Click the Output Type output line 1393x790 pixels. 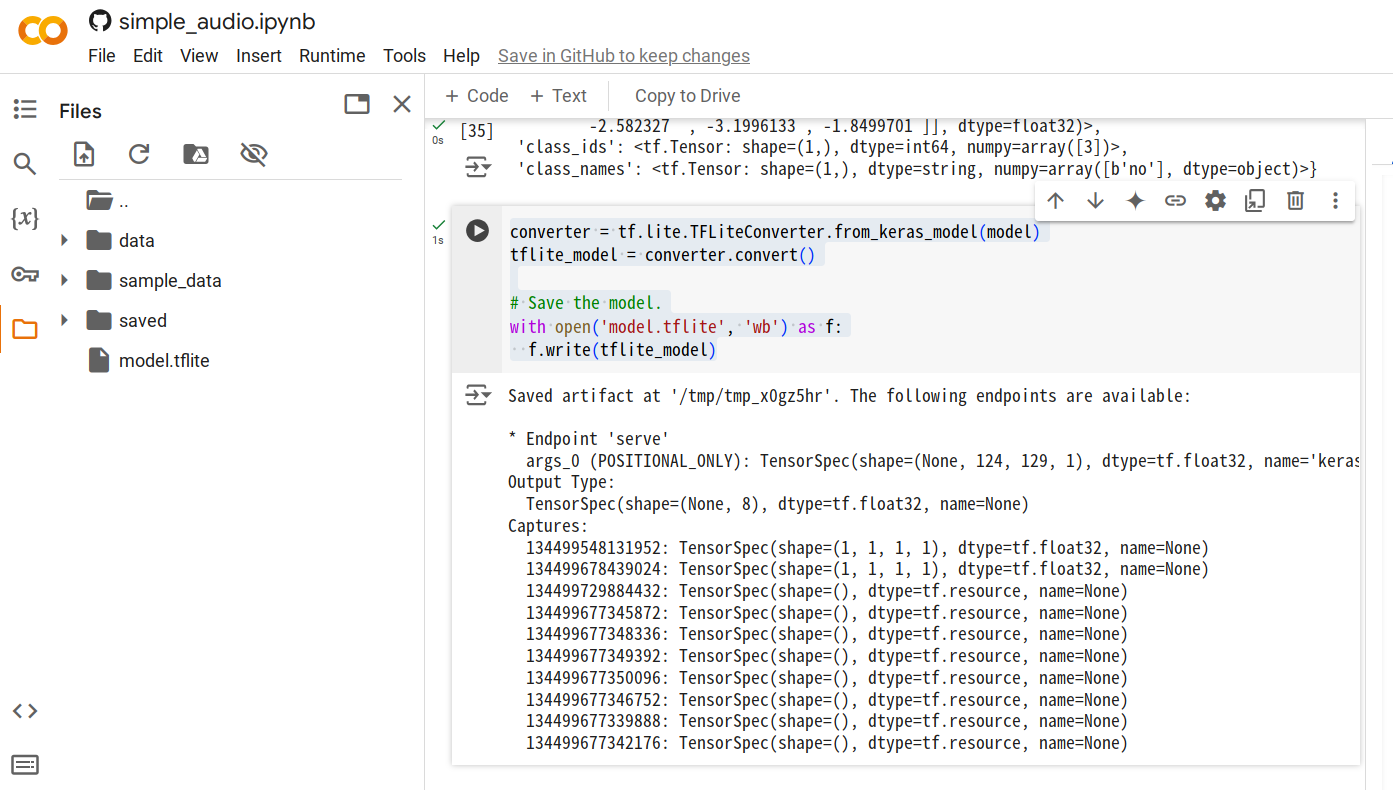(562, 483)
